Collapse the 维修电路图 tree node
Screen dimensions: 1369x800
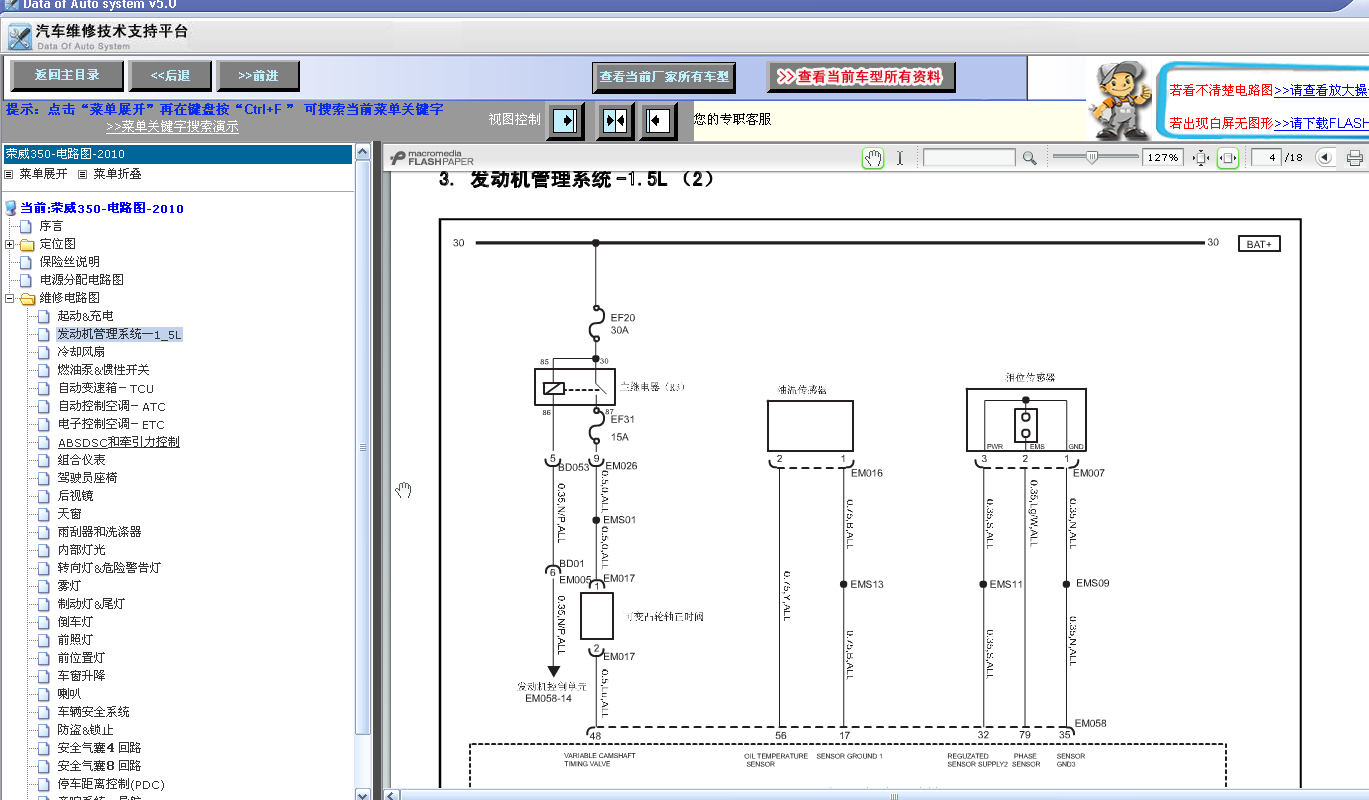[x=10, y=299]
